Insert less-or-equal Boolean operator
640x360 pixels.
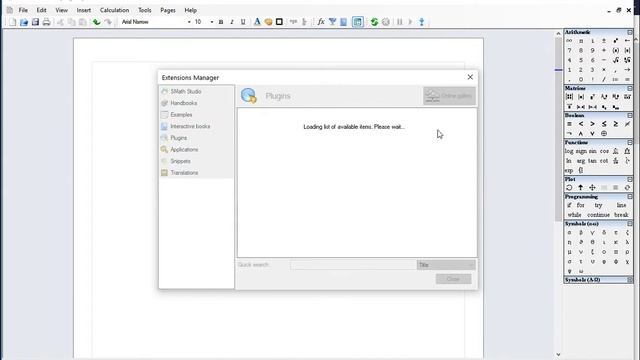pos(604,124)
